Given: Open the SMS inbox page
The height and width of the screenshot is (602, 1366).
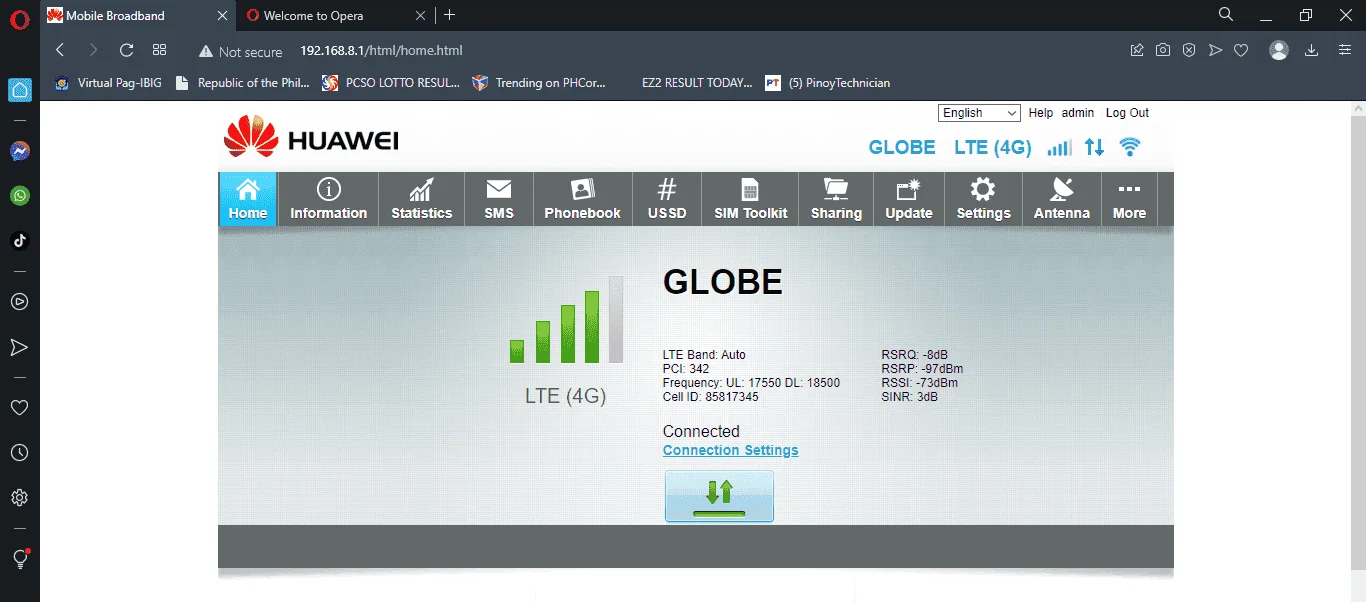Looking at the screenshot, I should tap(499, 199).
